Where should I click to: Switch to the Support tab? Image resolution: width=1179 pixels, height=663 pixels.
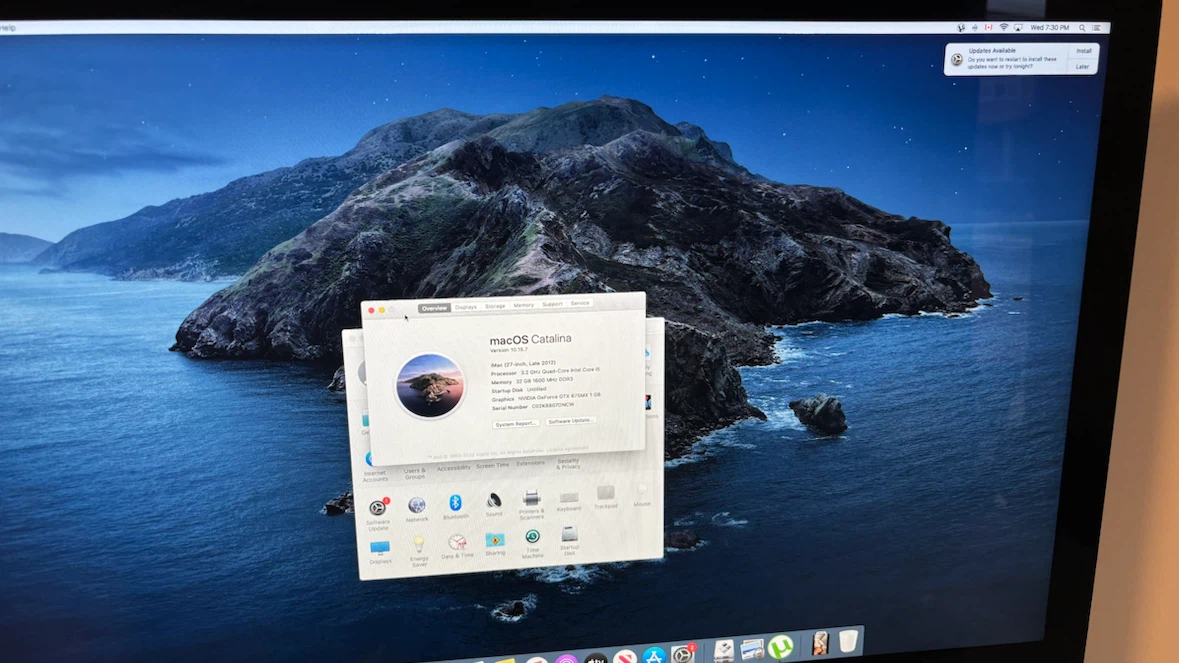click(553, 304)
